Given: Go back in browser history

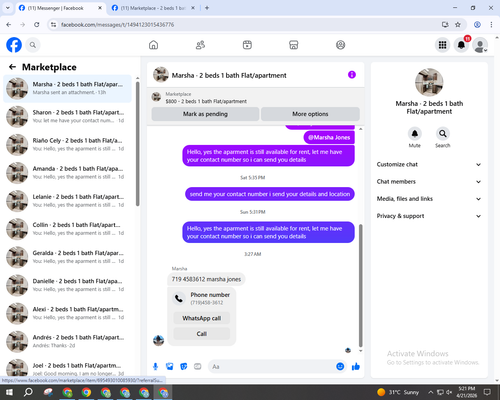Looking at the screenshot, I should coord(9,25).
